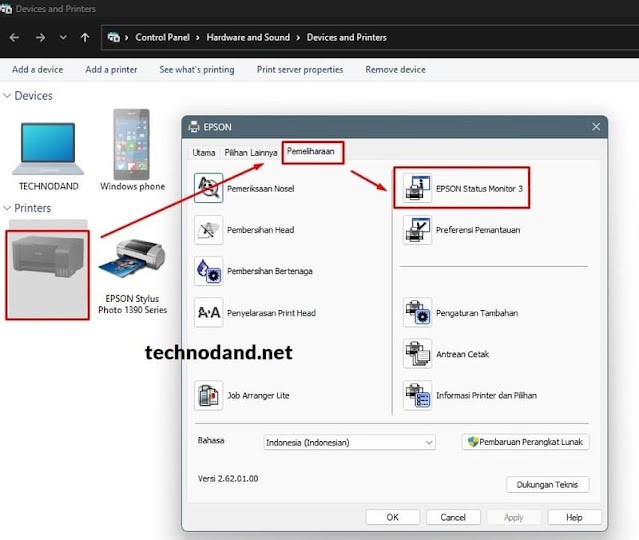Screen dimensions: 639x540
Task: Click Add a printer command
Action: click(x=111, y=70)
